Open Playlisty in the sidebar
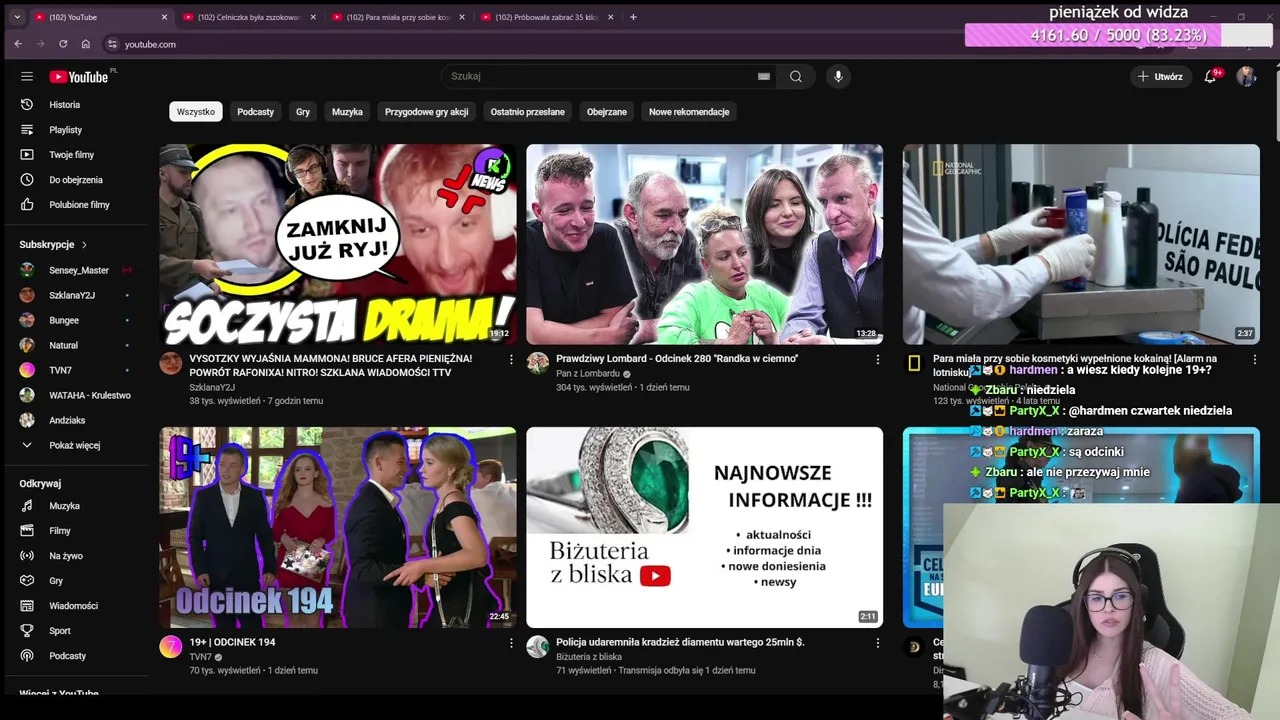This screenshot has height=720, width=1280. (66, 130)
